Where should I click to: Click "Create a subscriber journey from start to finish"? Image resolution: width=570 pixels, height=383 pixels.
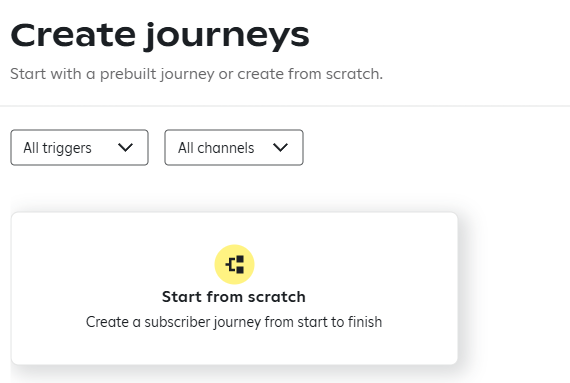[234, 322]
